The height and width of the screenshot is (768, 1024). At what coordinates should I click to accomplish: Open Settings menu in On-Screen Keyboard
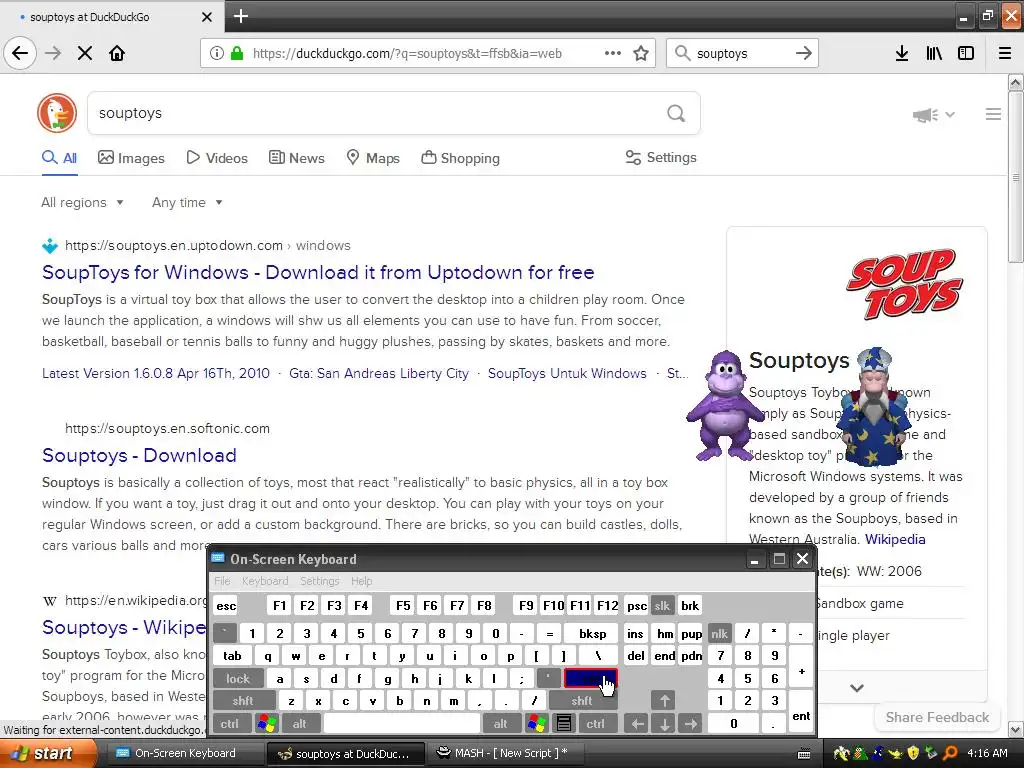[319, 581]
